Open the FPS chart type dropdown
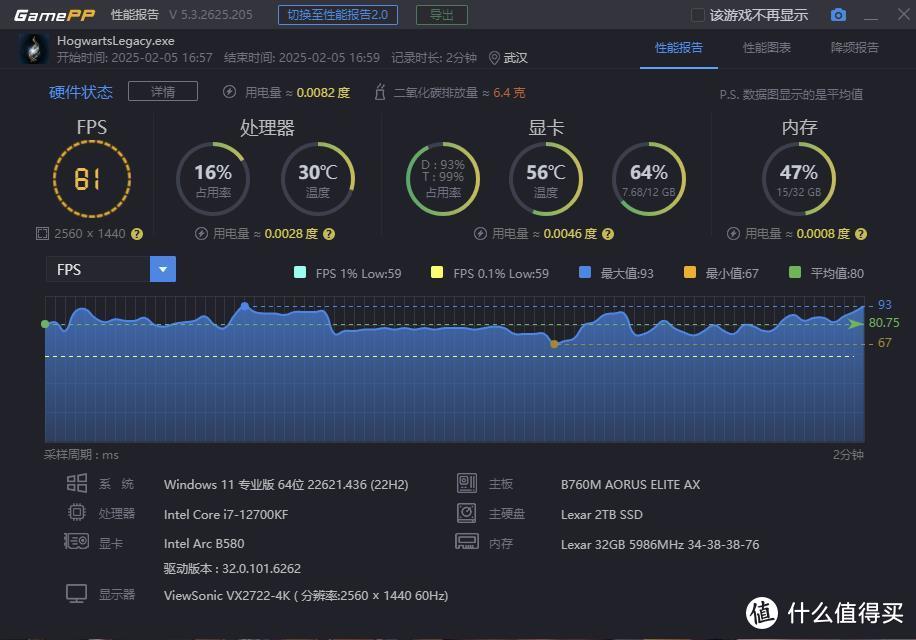 pyautogui.click(x=111, y=269)
